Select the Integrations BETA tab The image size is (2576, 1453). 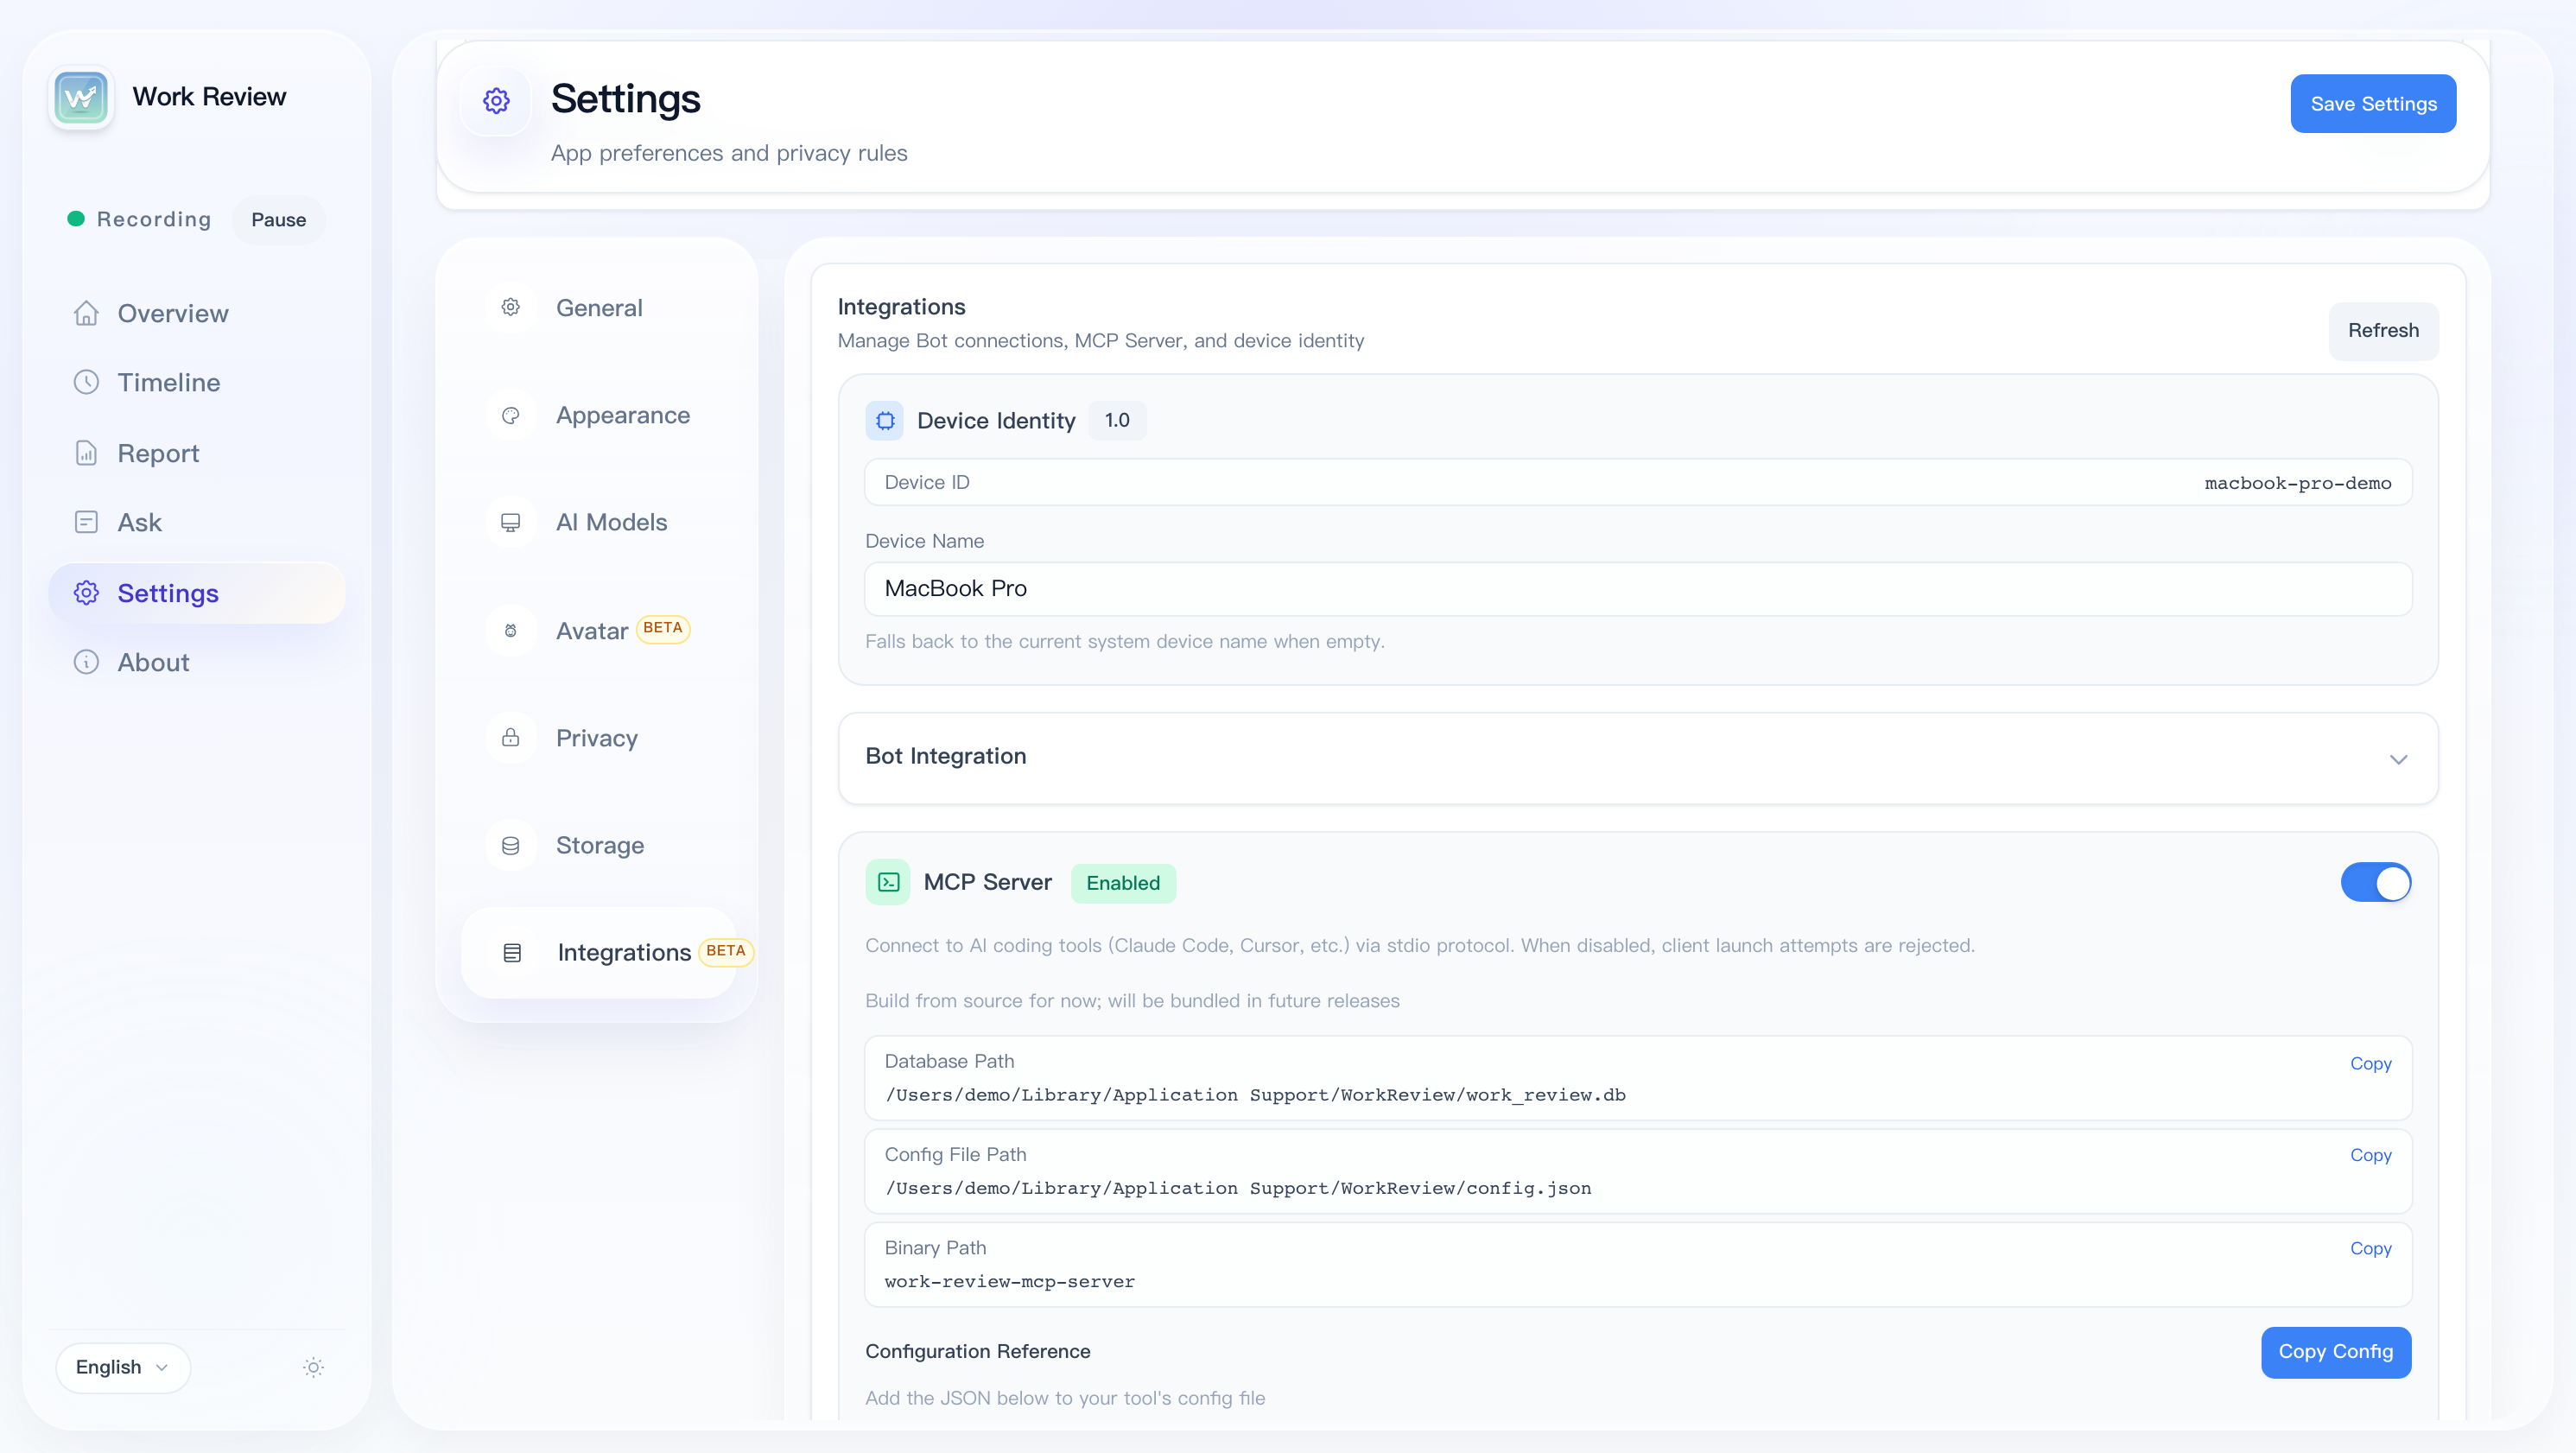pyautogui.click(x=598, y=952)
